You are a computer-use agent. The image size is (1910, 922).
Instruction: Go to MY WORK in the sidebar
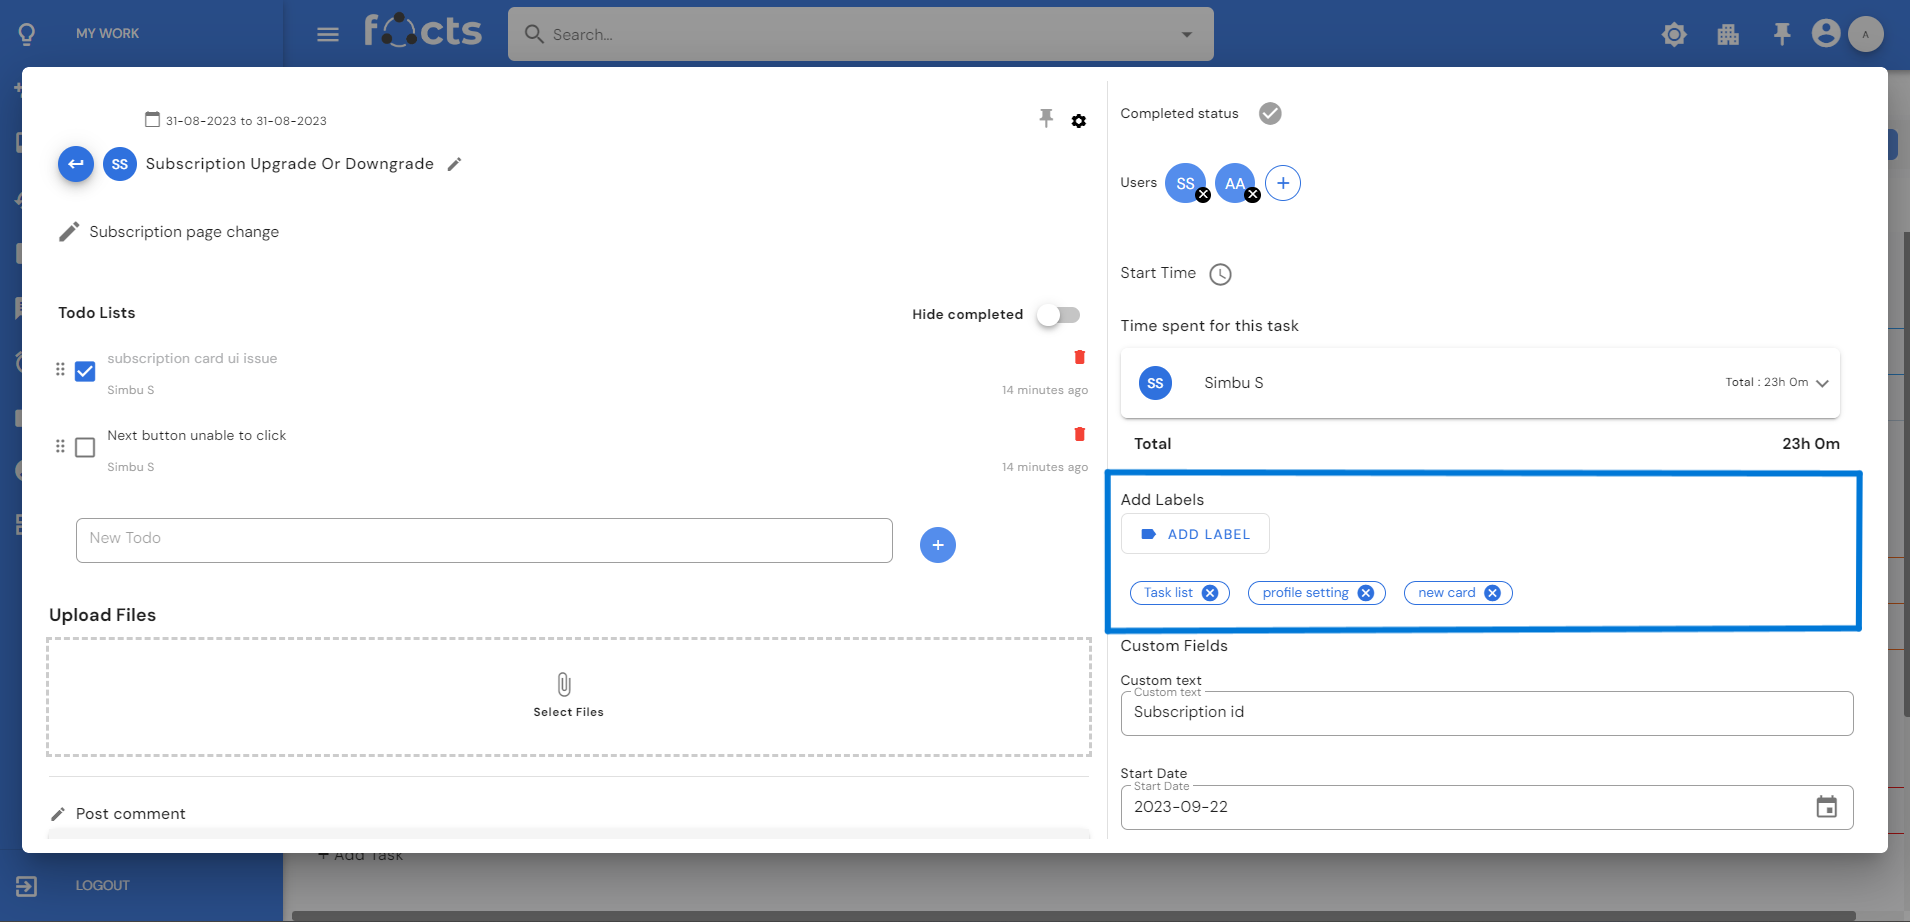point(107,33)
